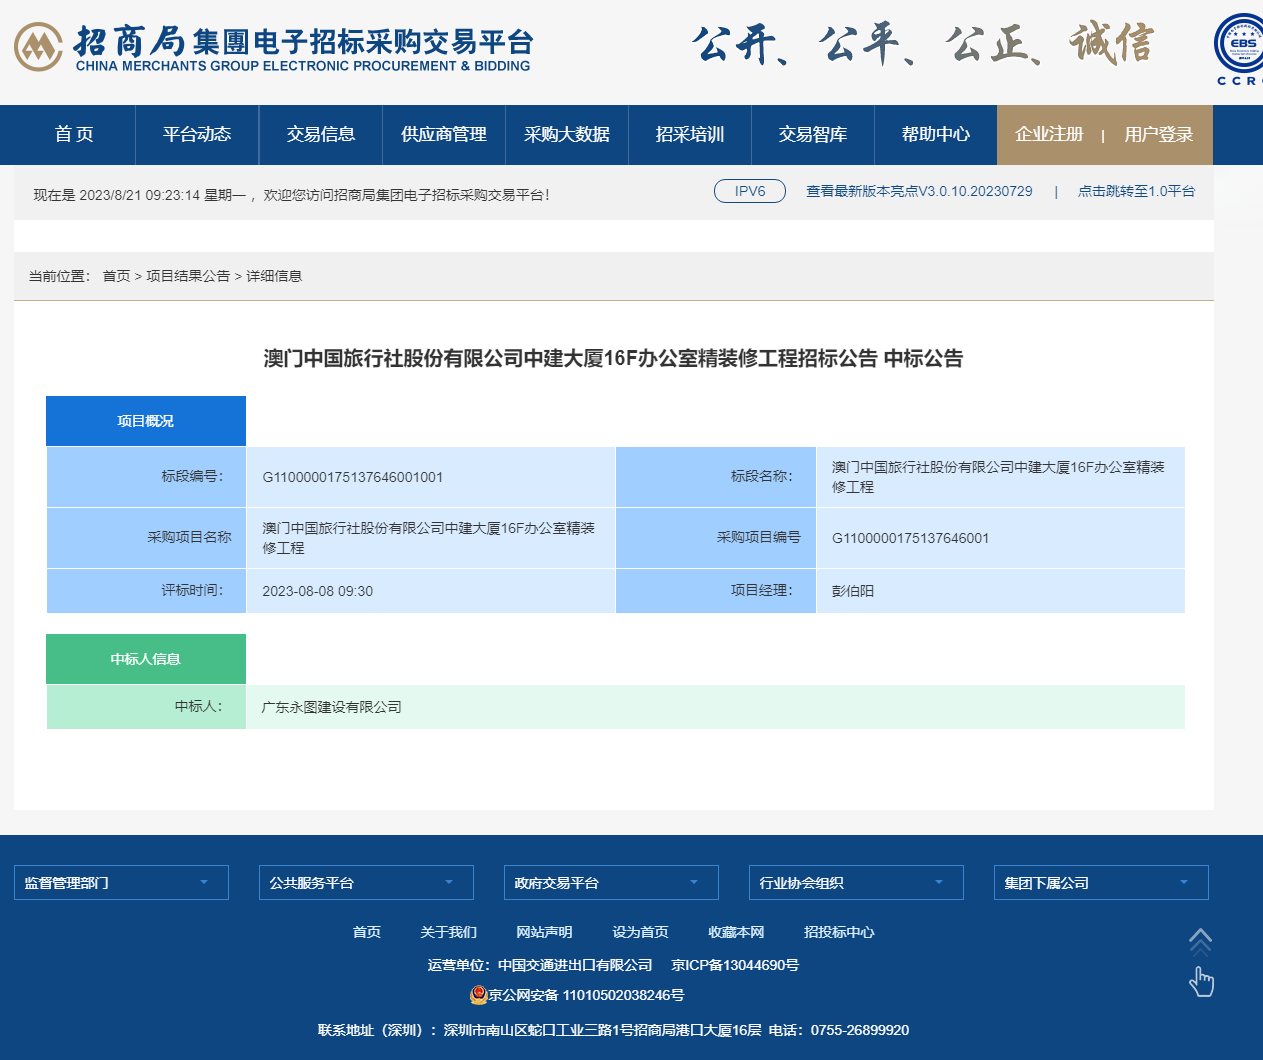Expand the 政府交易平台 dropdown
The image size is (1263, 1060).
point(611,882)
